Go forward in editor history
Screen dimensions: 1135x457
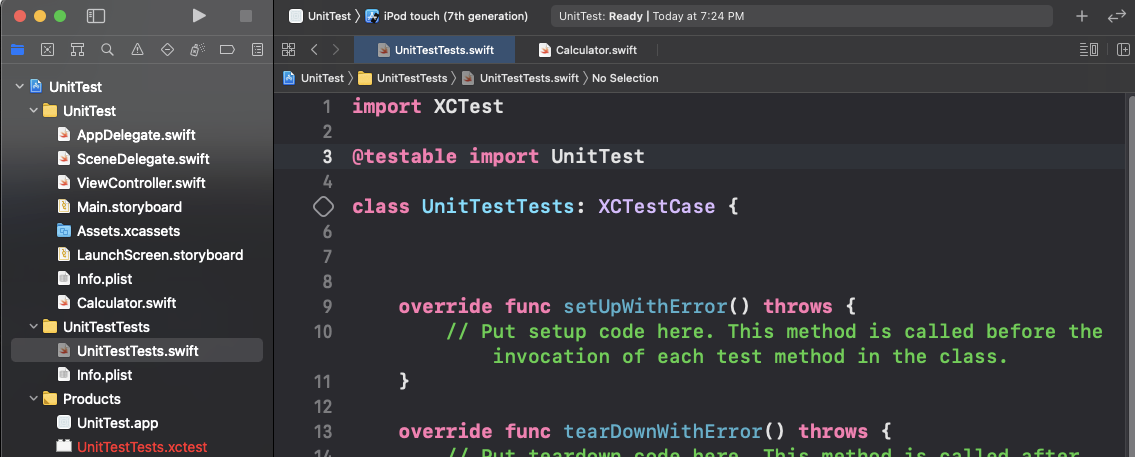336,49
